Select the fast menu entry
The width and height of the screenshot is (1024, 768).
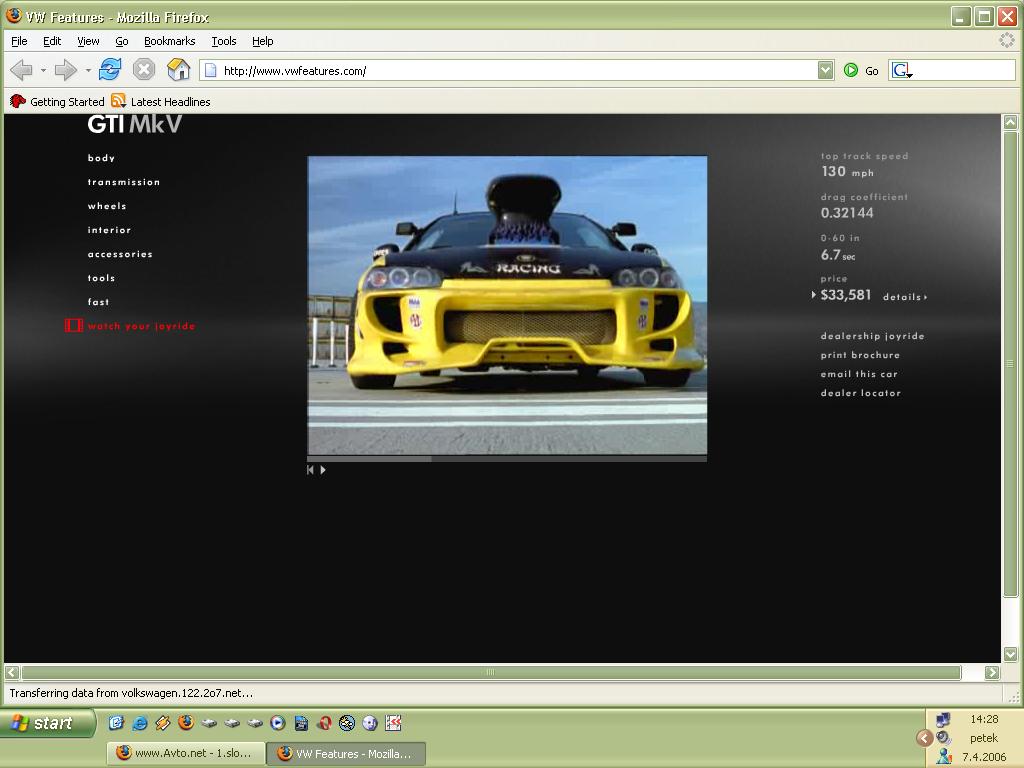[x=99, y=302]
